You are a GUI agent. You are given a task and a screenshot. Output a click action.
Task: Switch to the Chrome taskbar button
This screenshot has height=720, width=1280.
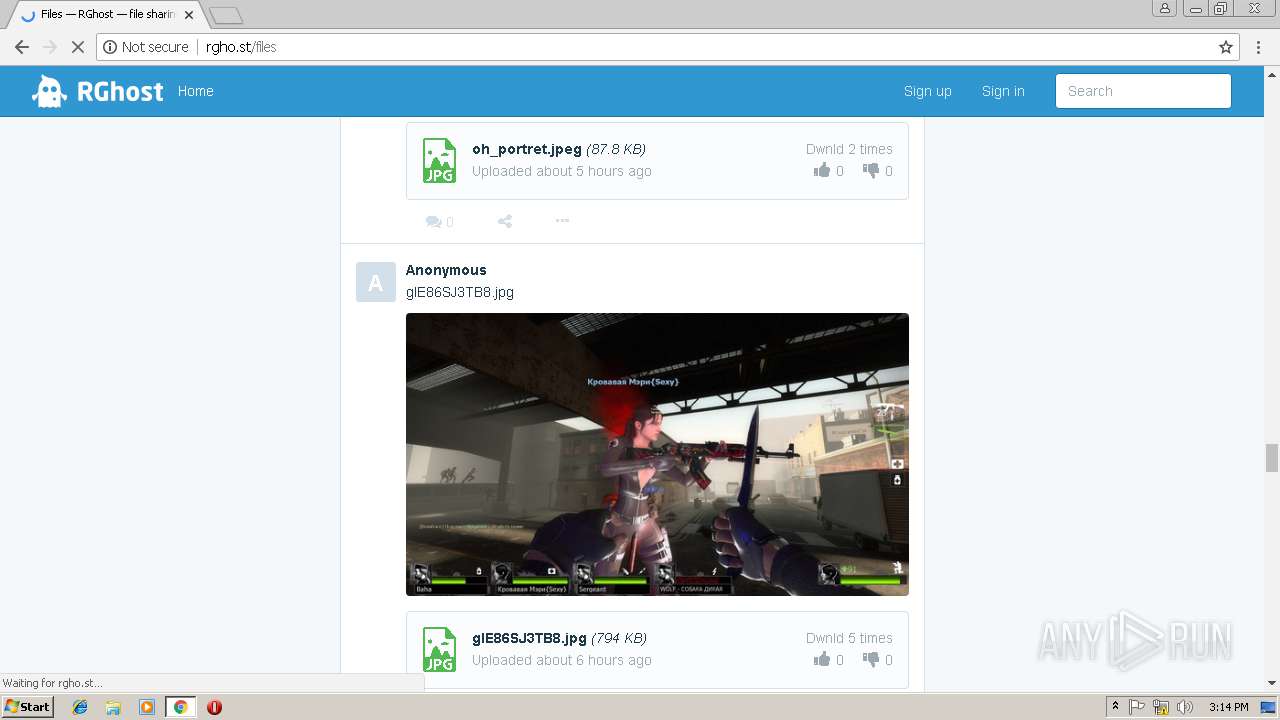tap(180, 707)
